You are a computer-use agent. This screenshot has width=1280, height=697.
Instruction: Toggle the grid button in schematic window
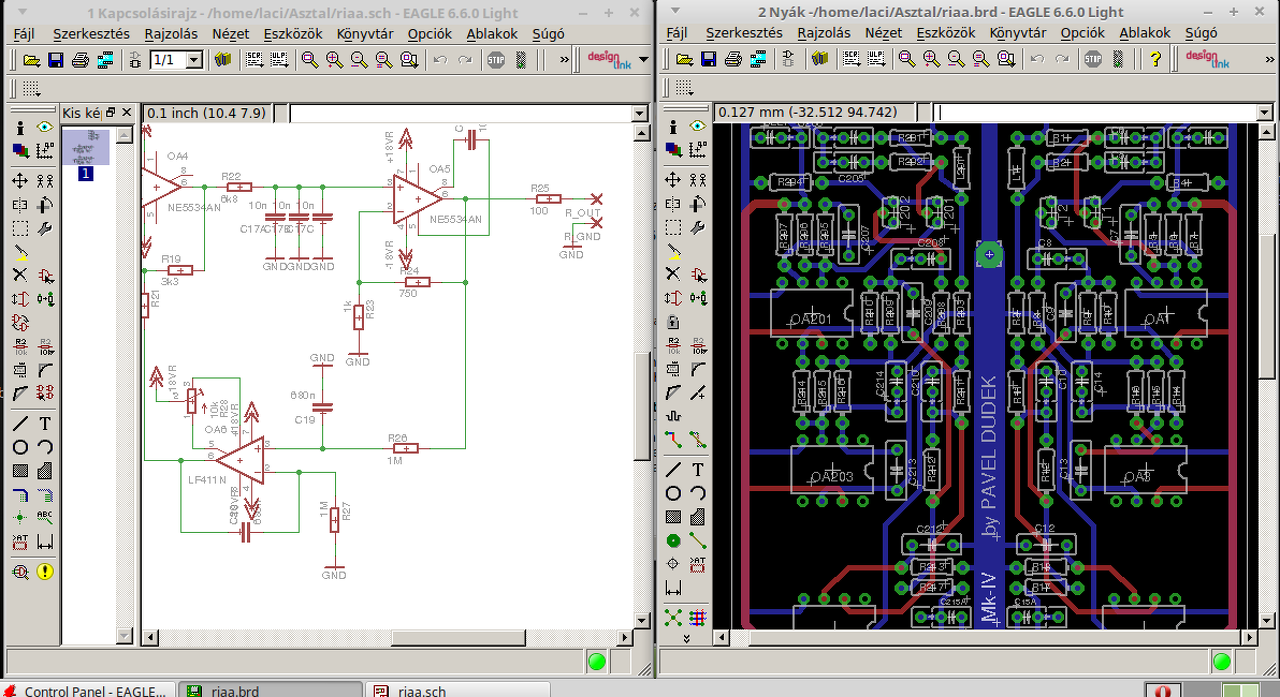(x=31, y=88)
